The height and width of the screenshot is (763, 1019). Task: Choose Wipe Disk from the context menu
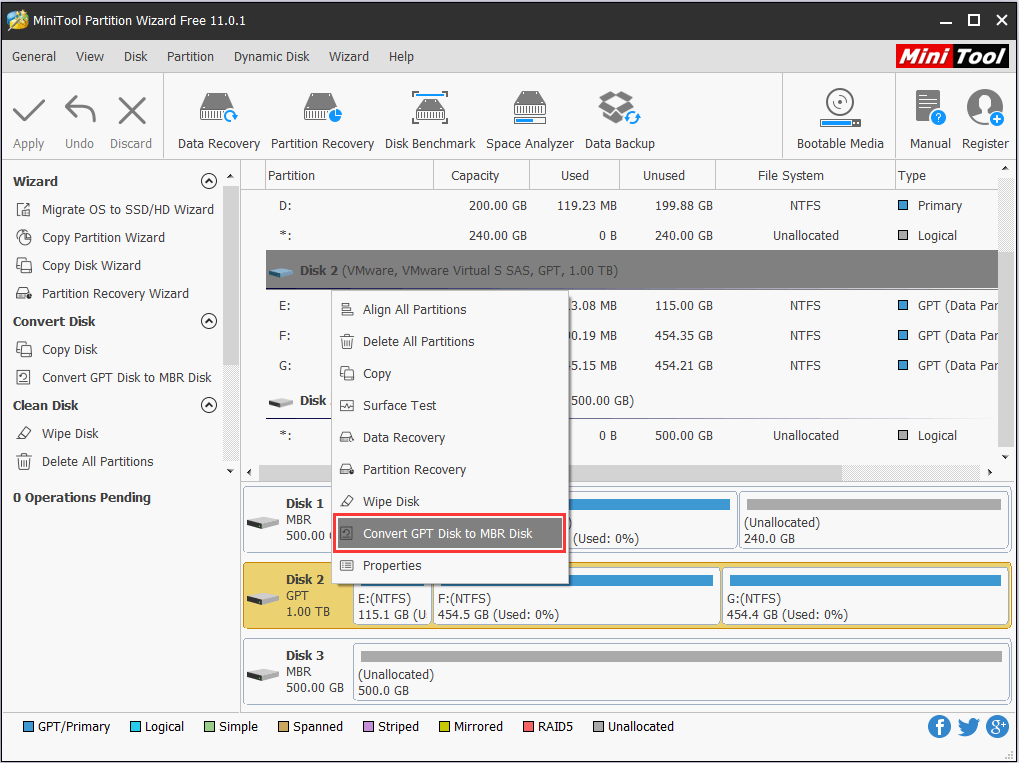[x=450, y=501]
